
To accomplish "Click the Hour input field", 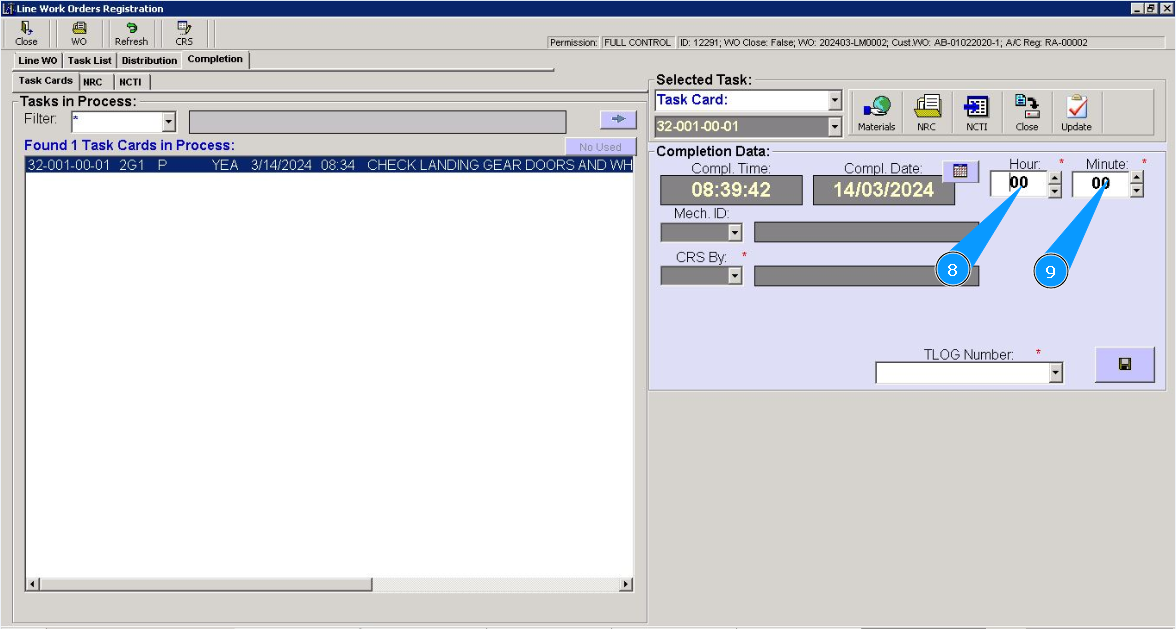I will point(1019,184).
